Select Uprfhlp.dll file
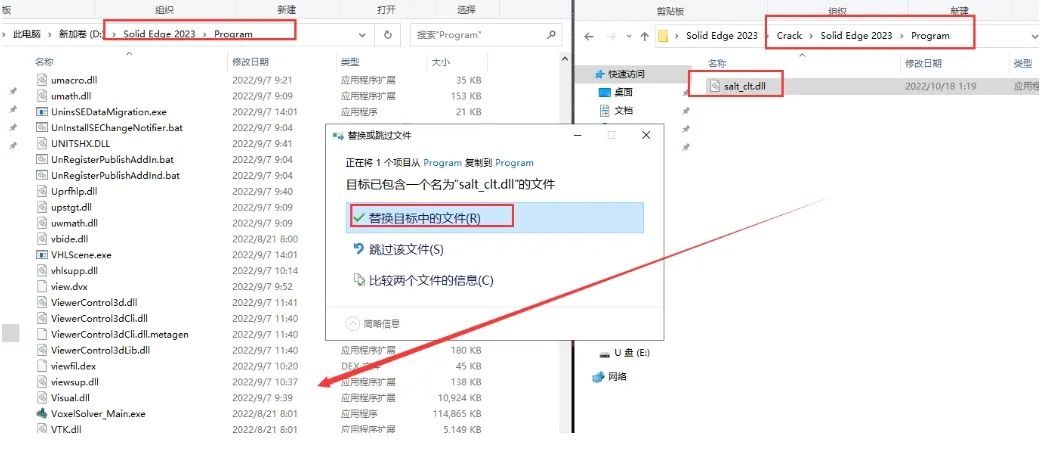Screen dimensions: 1041x449 (74, 191)
